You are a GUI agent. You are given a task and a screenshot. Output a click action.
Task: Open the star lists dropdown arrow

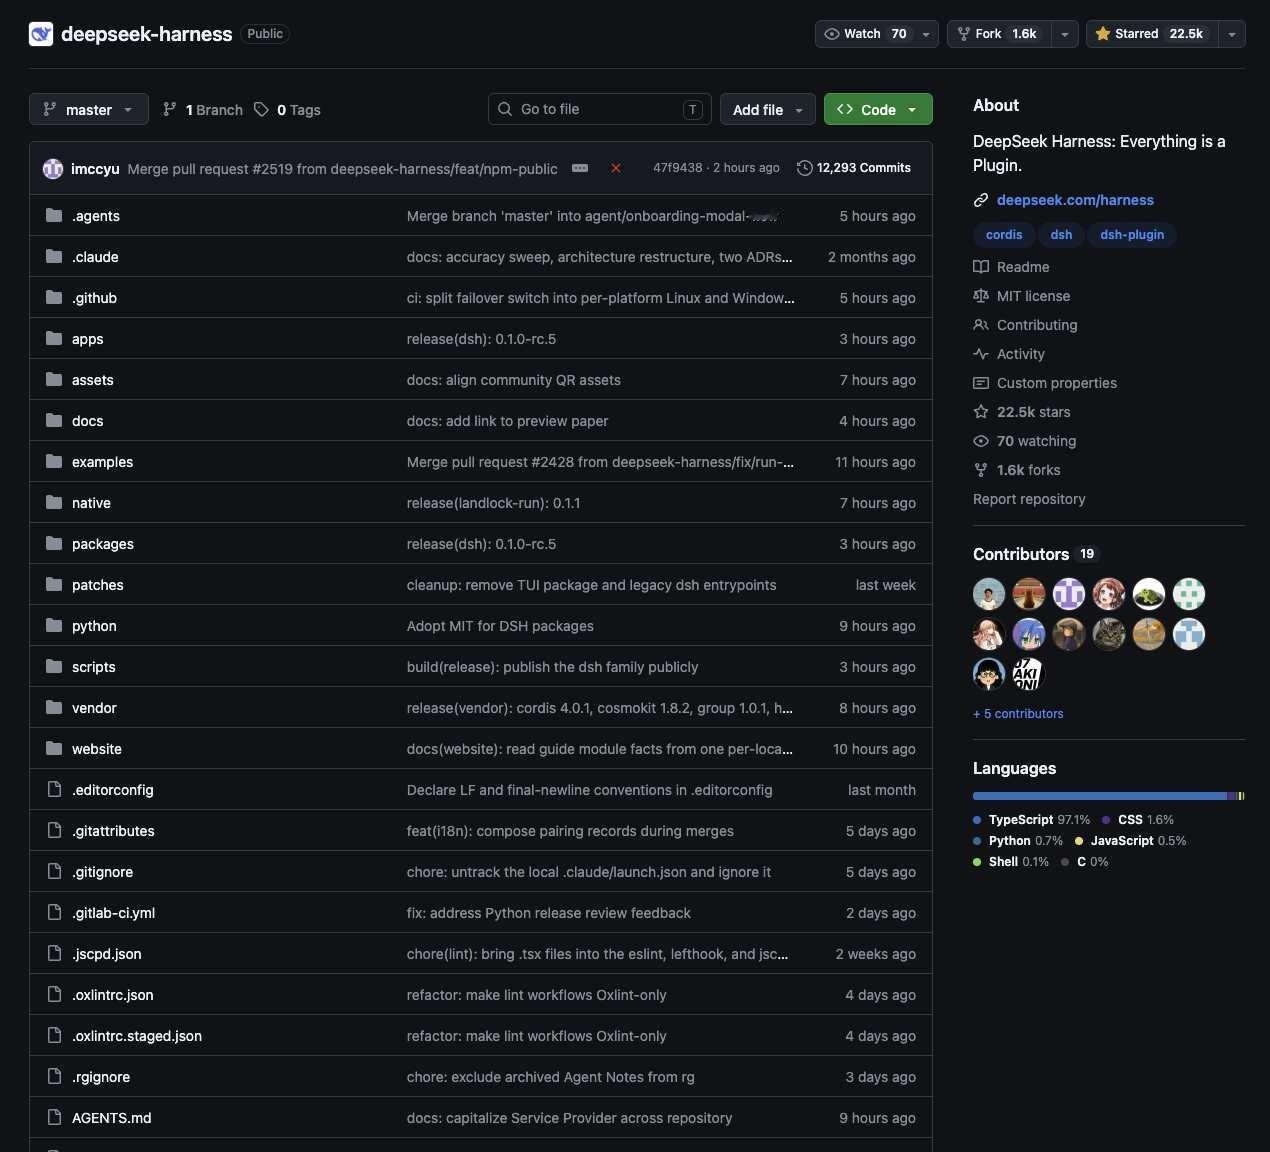[1232, 34]
